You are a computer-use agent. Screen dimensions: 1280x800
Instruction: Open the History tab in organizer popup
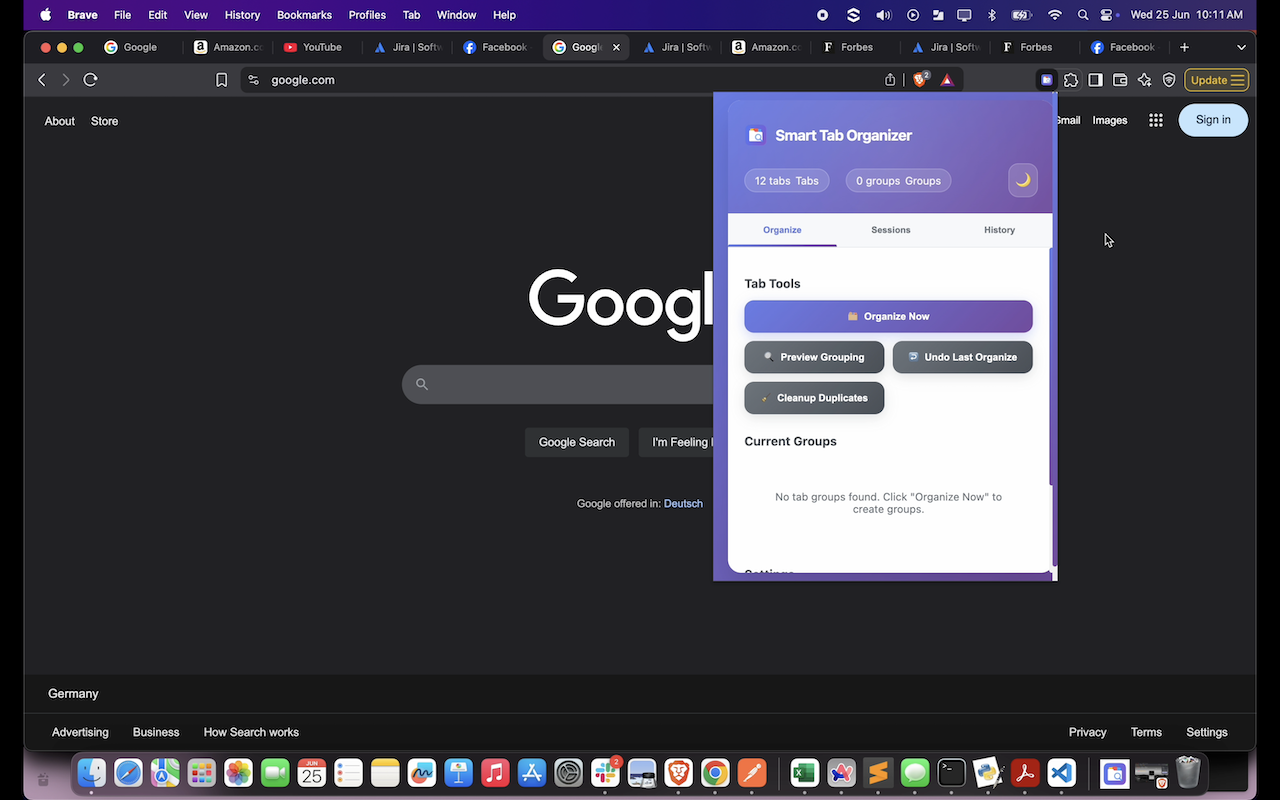(x=999, y=230)
